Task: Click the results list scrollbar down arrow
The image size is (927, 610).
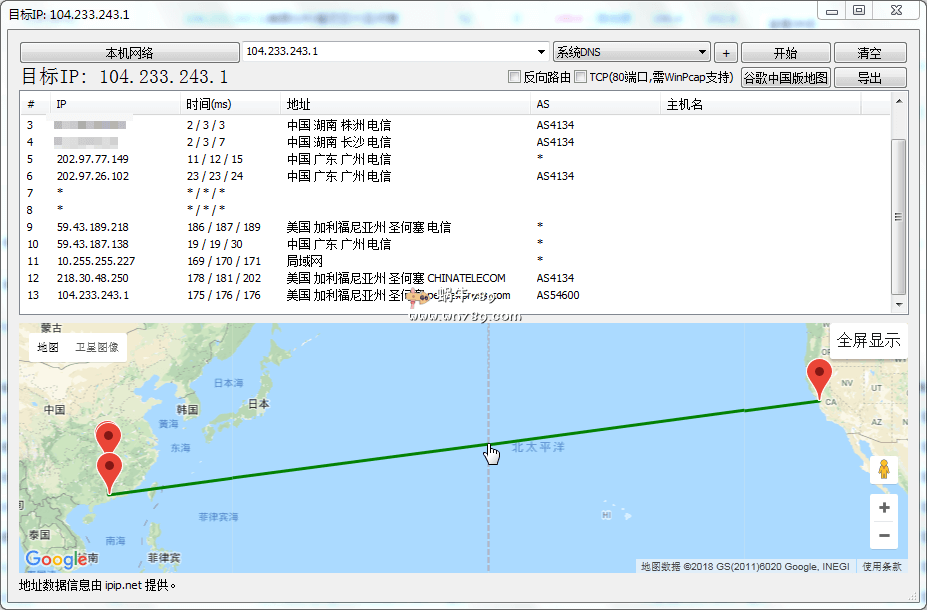Action: (898, 304)
